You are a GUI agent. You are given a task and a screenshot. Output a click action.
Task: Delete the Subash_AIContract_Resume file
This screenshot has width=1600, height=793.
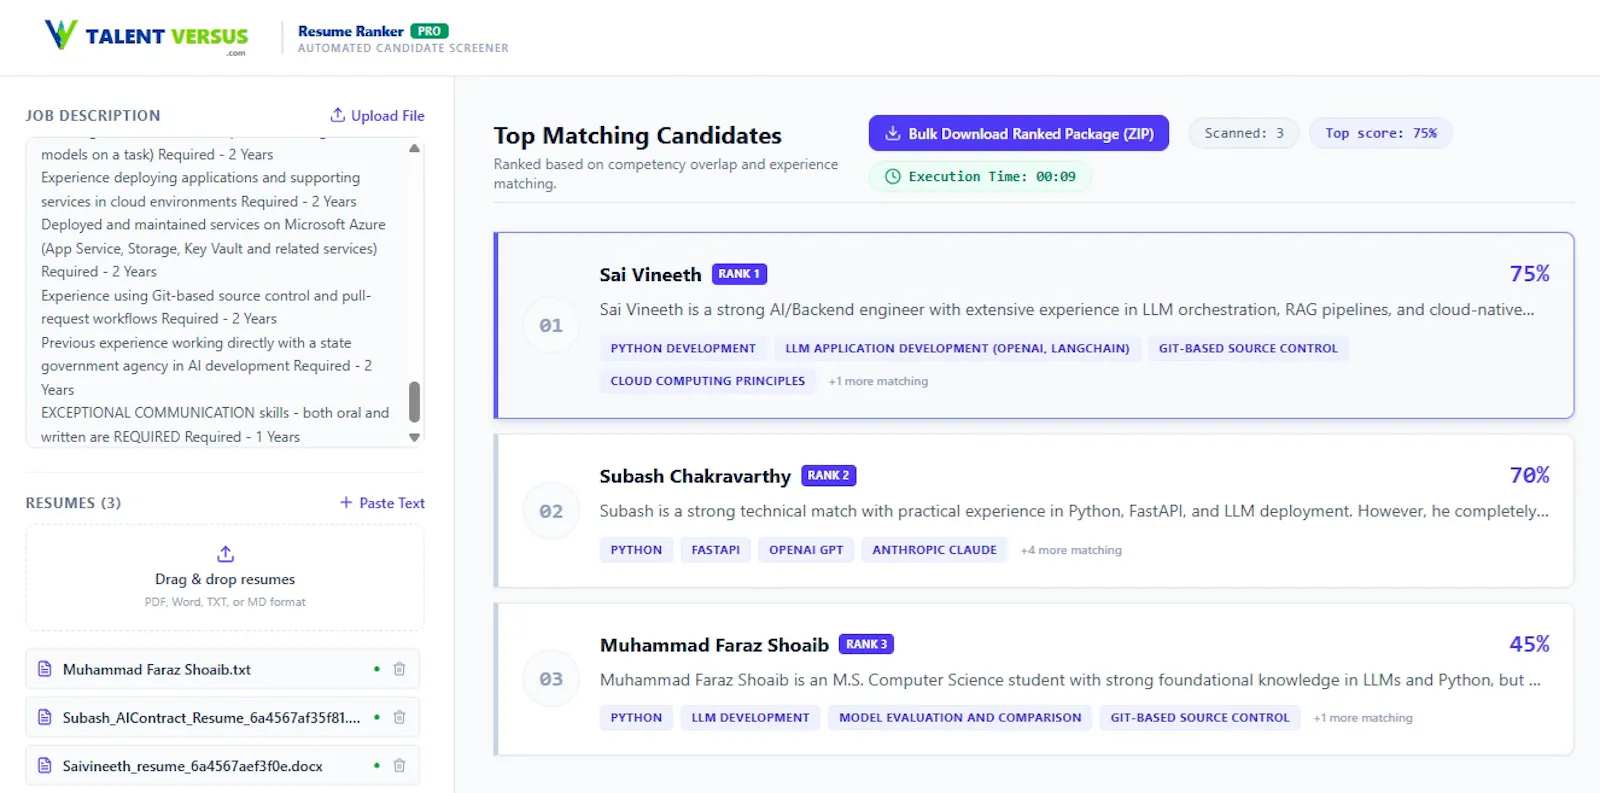click(x=399, y=717)
